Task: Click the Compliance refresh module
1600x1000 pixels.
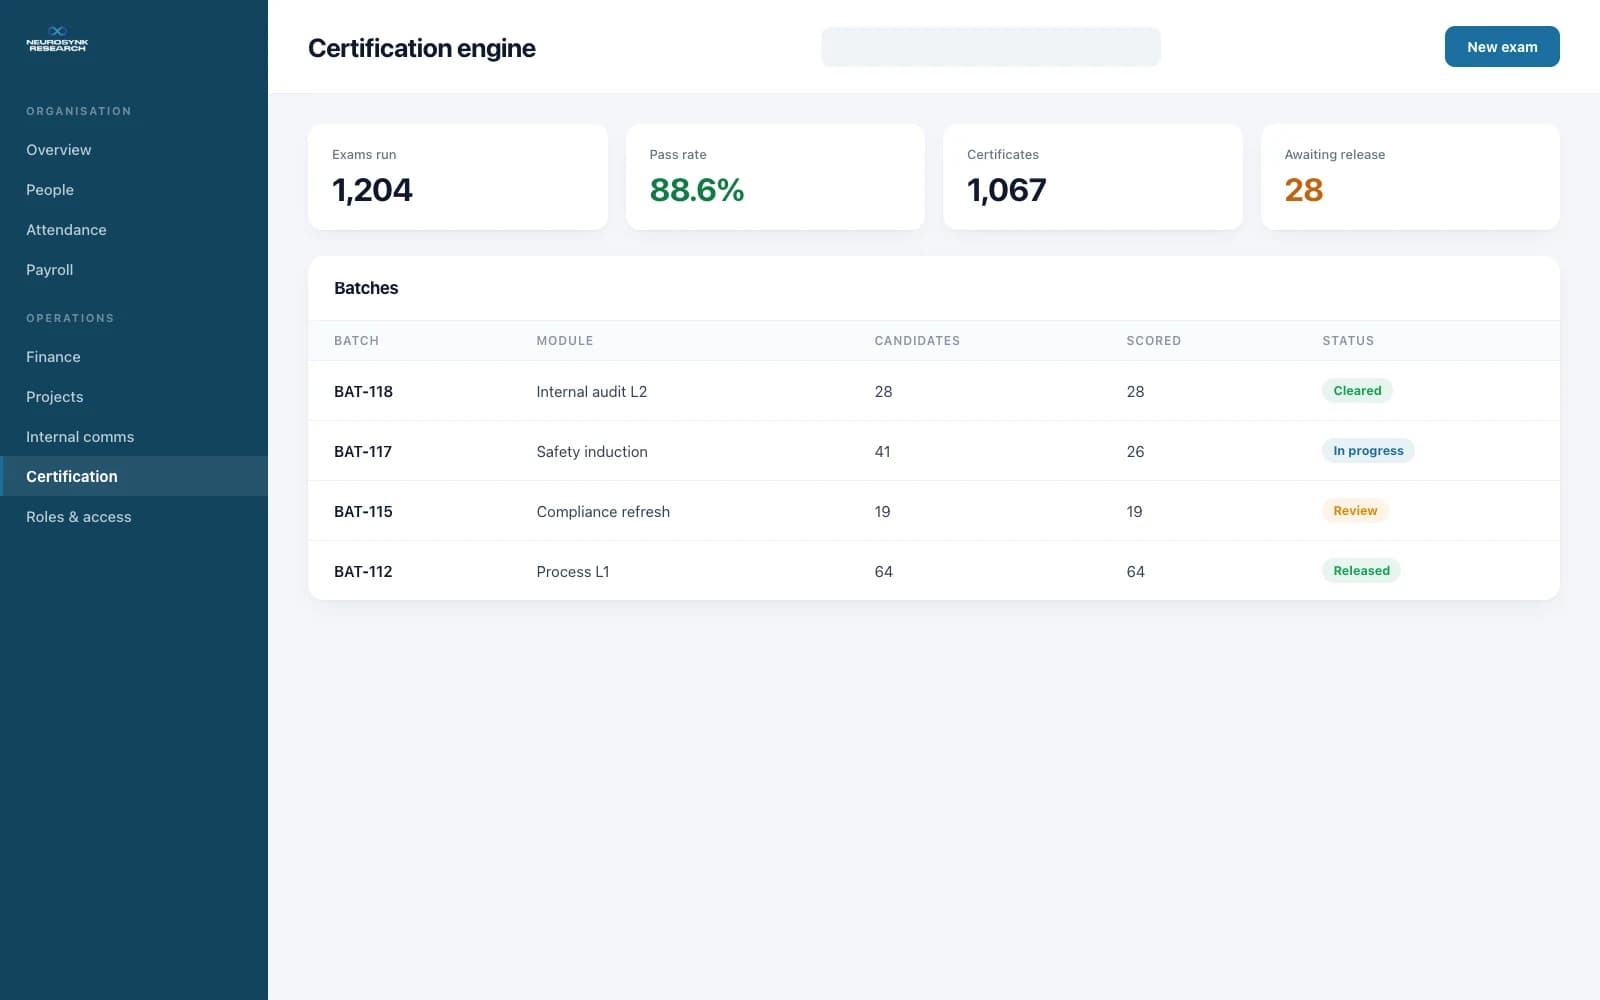Action: (x=603, y=511)
